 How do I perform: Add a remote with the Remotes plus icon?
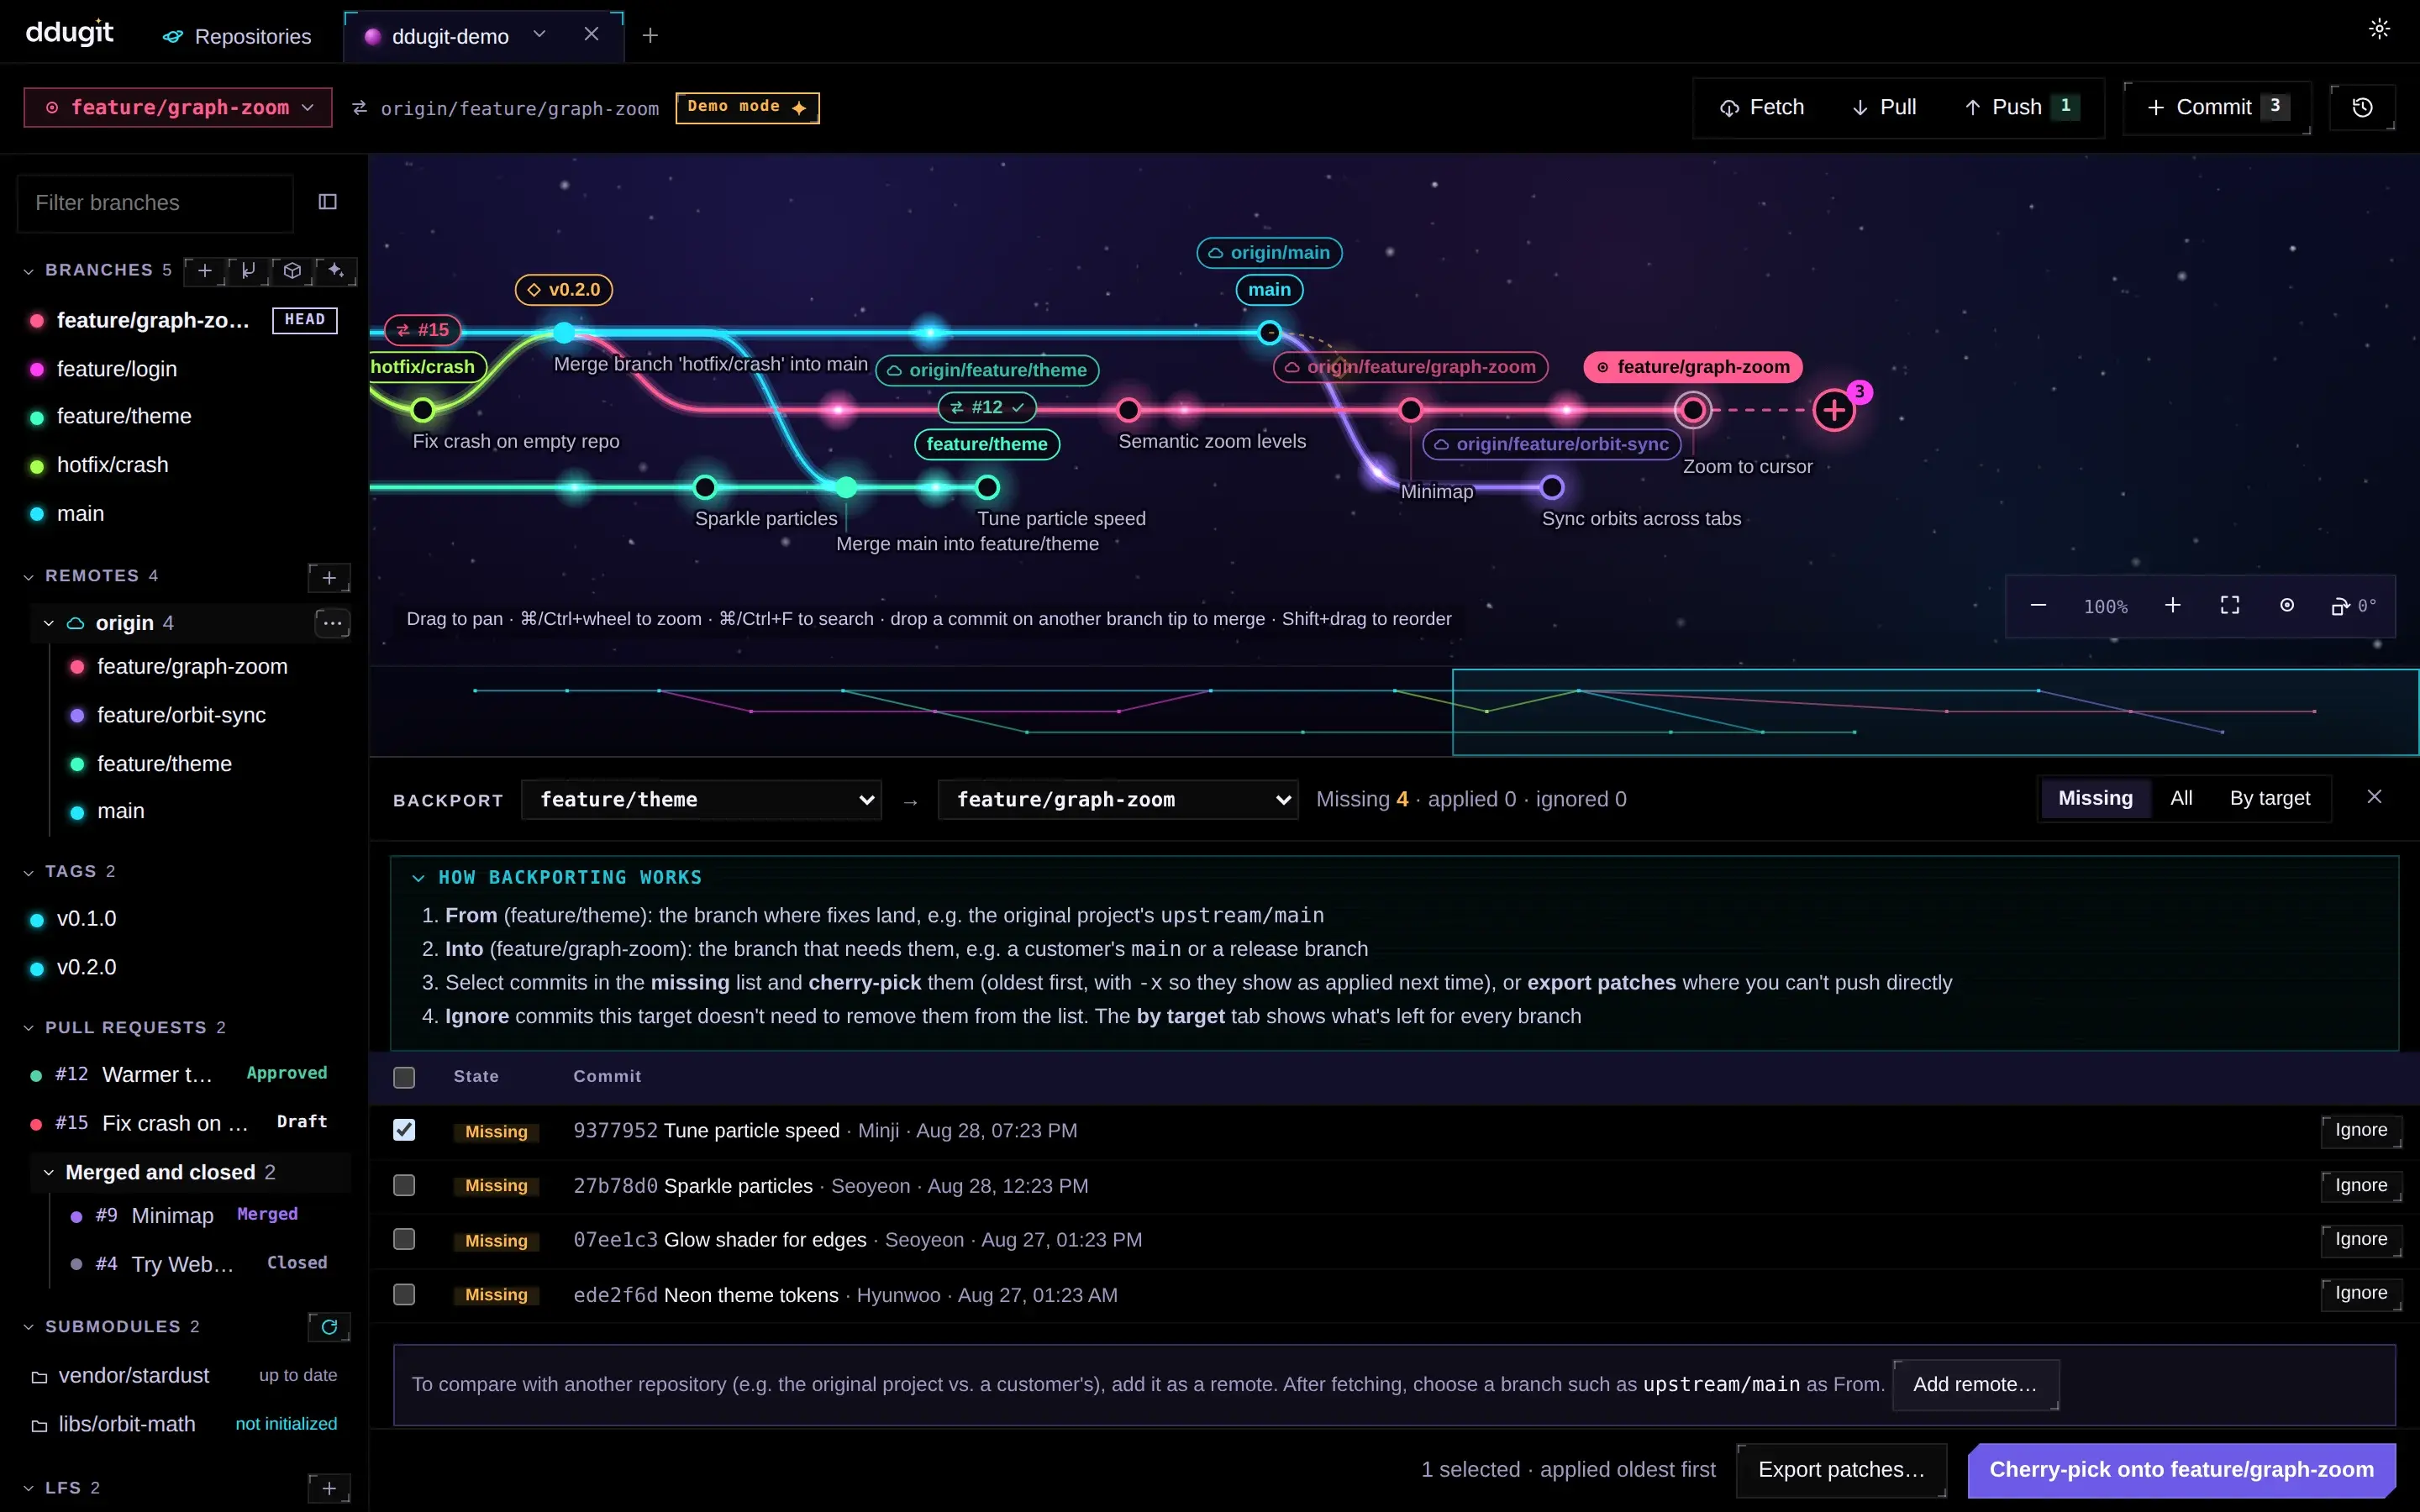point(329,577)
